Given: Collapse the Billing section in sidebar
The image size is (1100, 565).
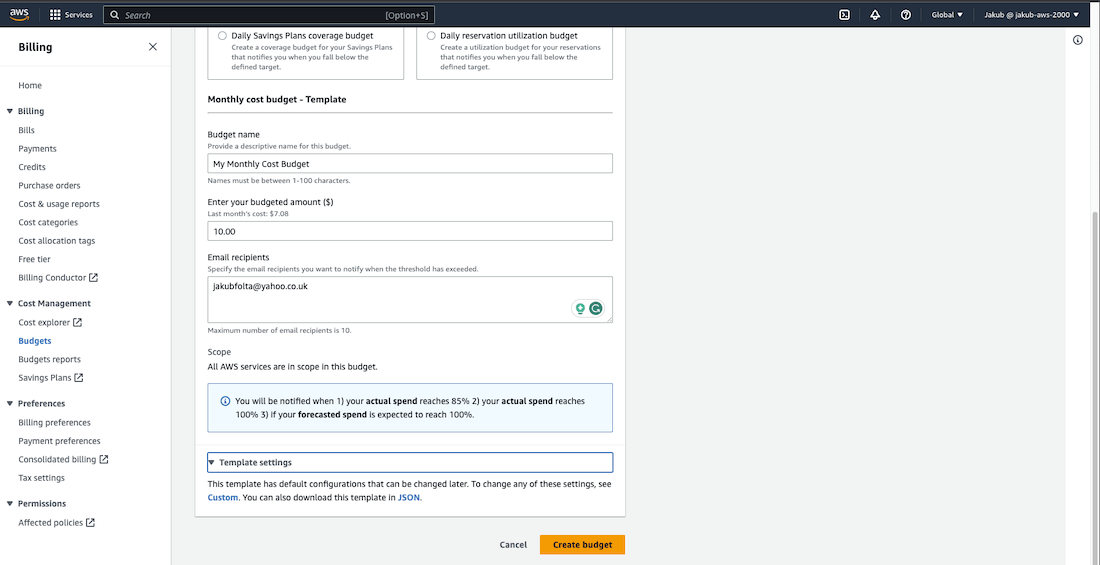Looking at the screenshot, I should click(x=9, y=112).
